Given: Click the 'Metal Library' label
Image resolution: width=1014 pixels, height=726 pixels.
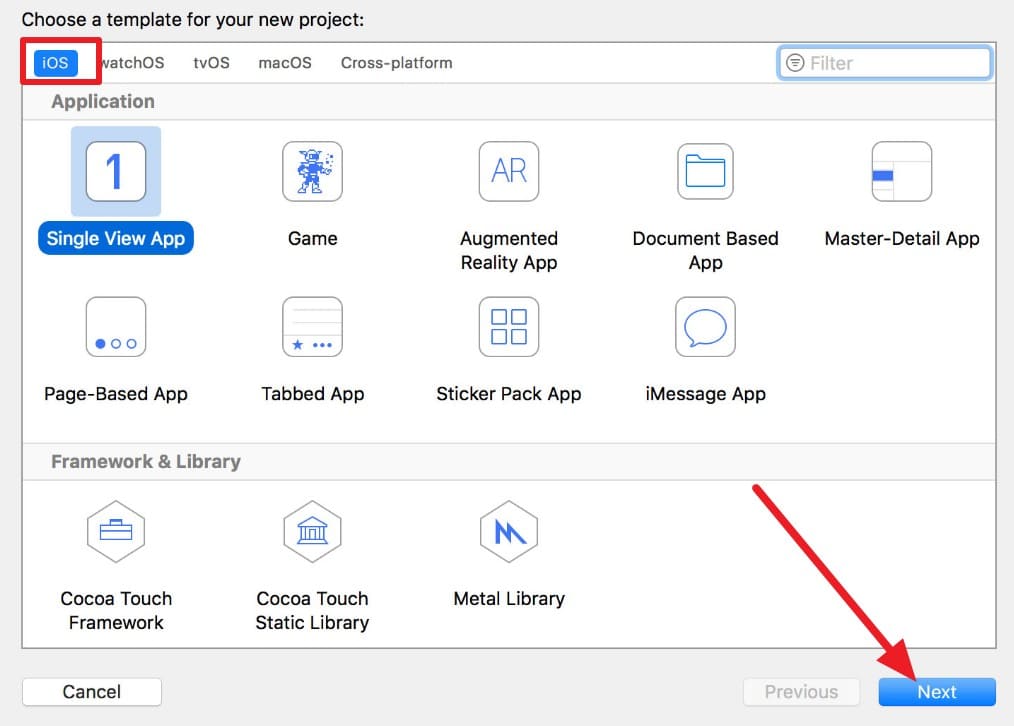Looking at the screenshot, I should [509, 599].
